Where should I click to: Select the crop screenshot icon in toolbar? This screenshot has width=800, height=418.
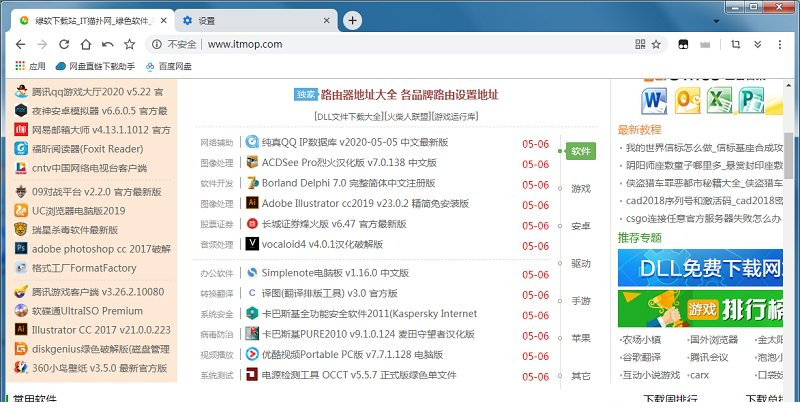tap(736, 44)
